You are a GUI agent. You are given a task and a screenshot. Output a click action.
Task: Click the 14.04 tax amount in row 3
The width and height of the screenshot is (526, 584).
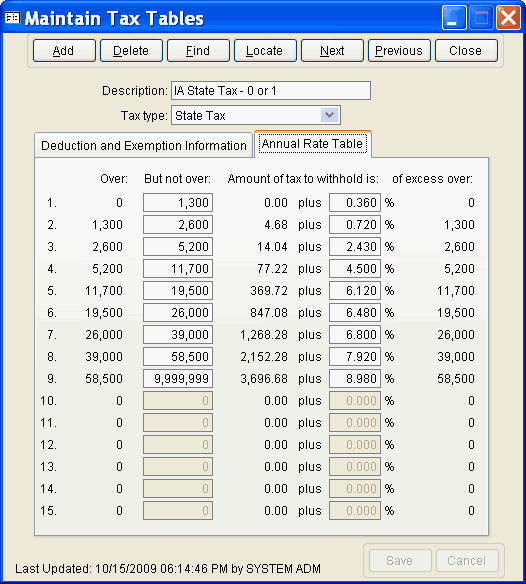(272, 247)
